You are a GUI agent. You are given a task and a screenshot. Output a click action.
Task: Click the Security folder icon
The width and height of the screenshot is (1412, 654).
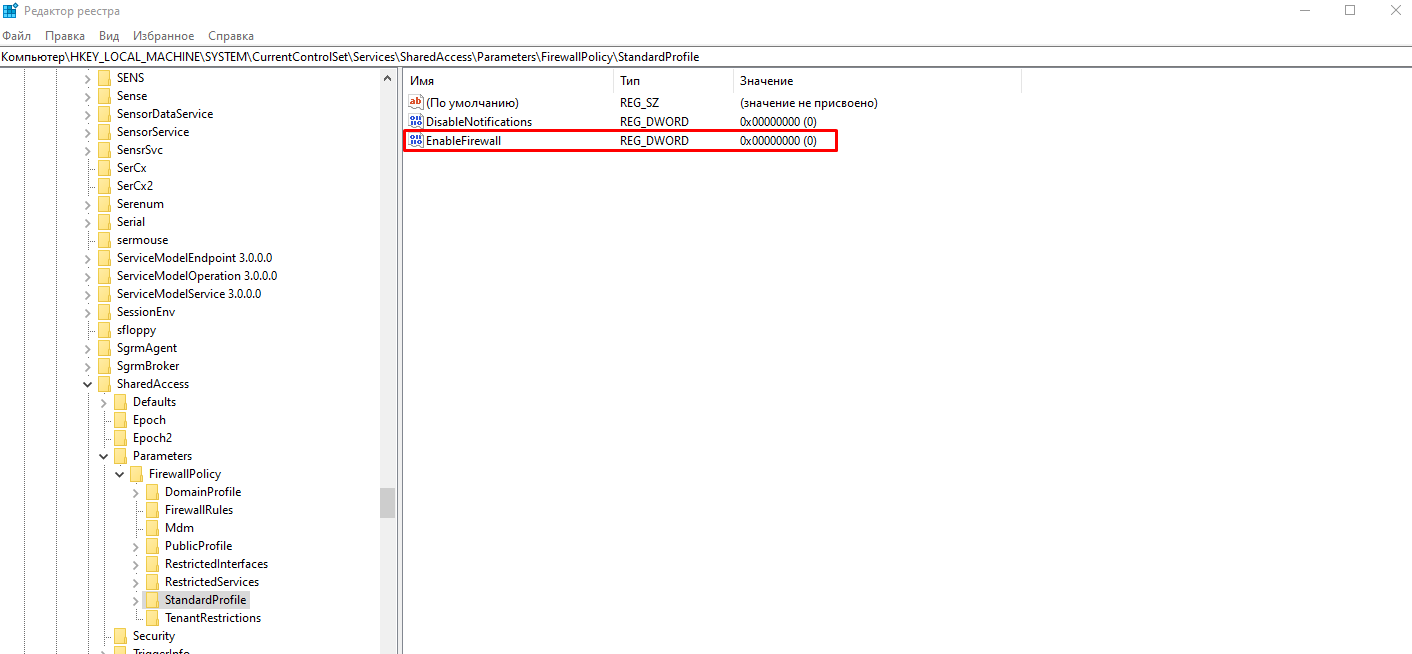pyautogui.click(x=120, y=636)
